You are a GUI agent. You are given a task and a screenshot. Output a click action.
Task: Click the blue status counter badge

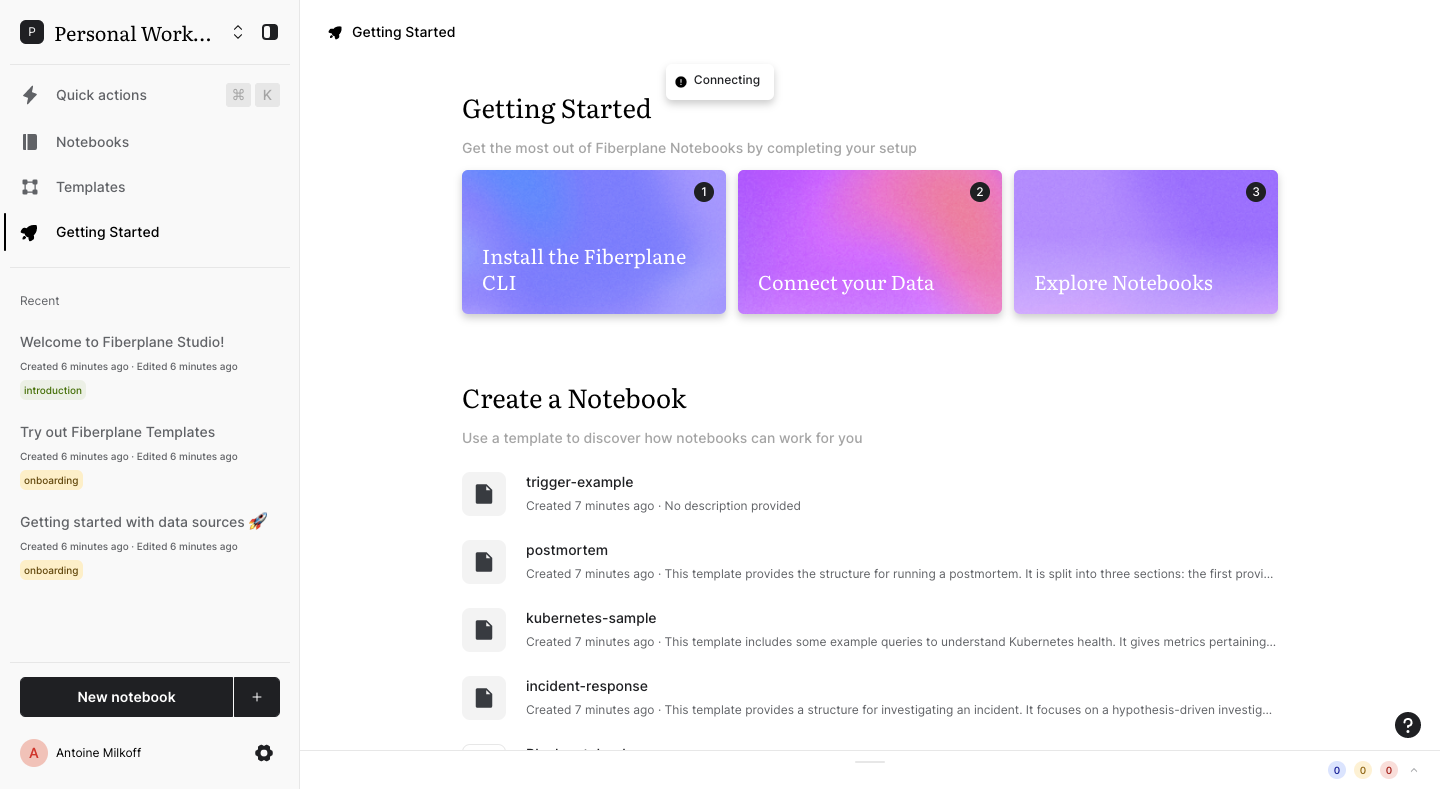click(1336, 770)
